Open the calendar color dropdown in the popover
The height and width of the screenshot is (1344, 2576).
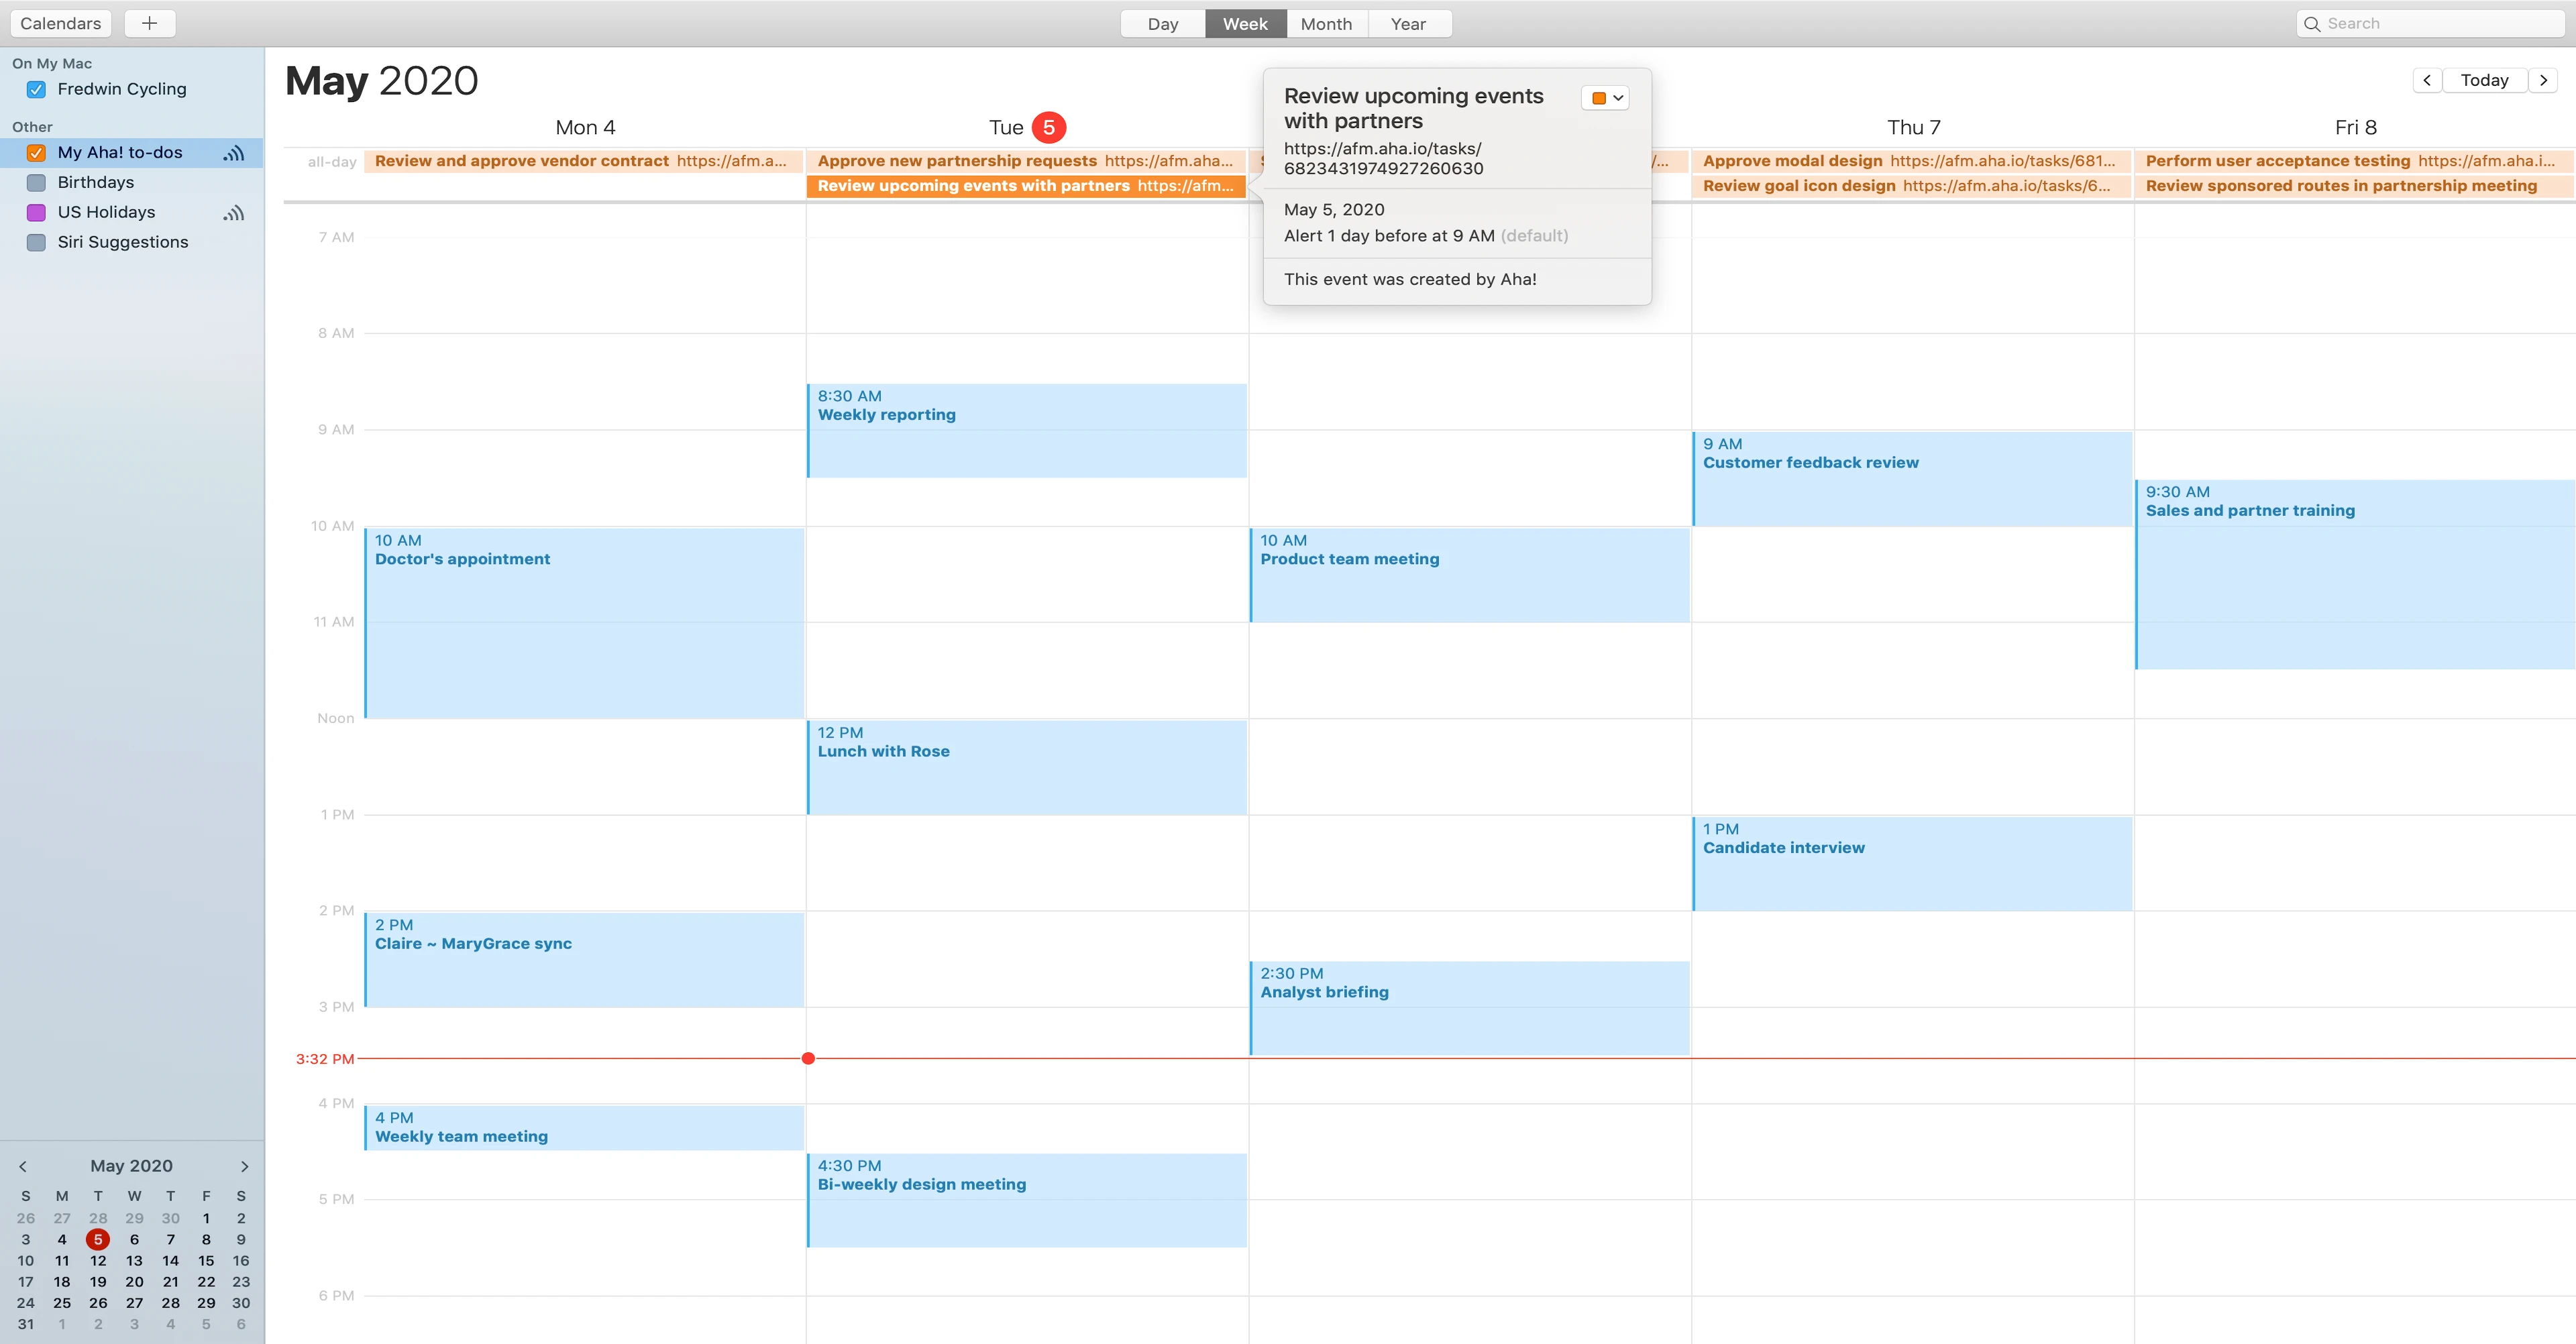1616,98
